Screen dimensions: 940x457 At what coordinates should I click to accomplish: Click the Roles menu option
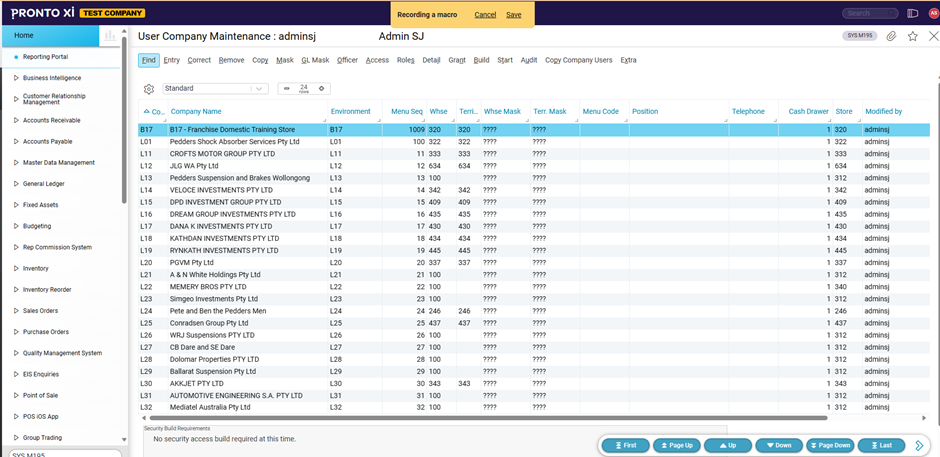tap(406, 60)
